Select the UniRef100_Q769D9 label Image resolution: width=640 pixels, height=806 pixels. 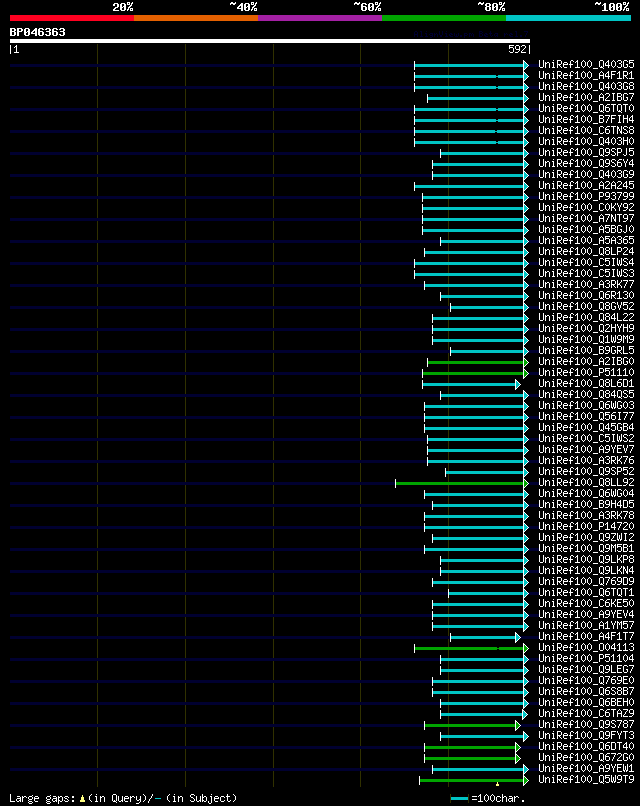586,581
